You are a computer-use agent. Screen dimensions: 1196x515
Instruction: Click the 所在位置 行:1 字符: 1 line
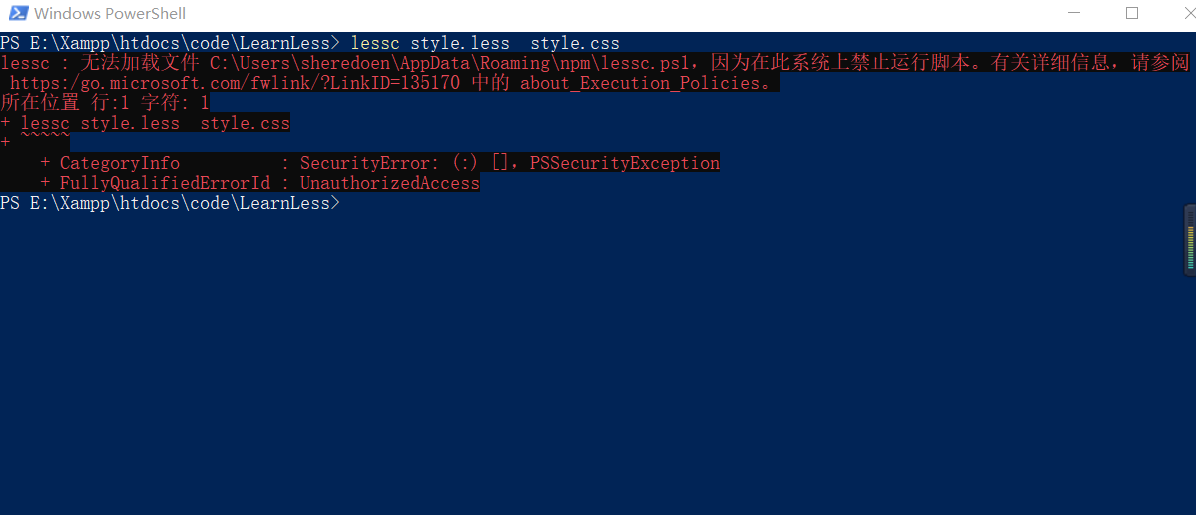tap(104, 103)
